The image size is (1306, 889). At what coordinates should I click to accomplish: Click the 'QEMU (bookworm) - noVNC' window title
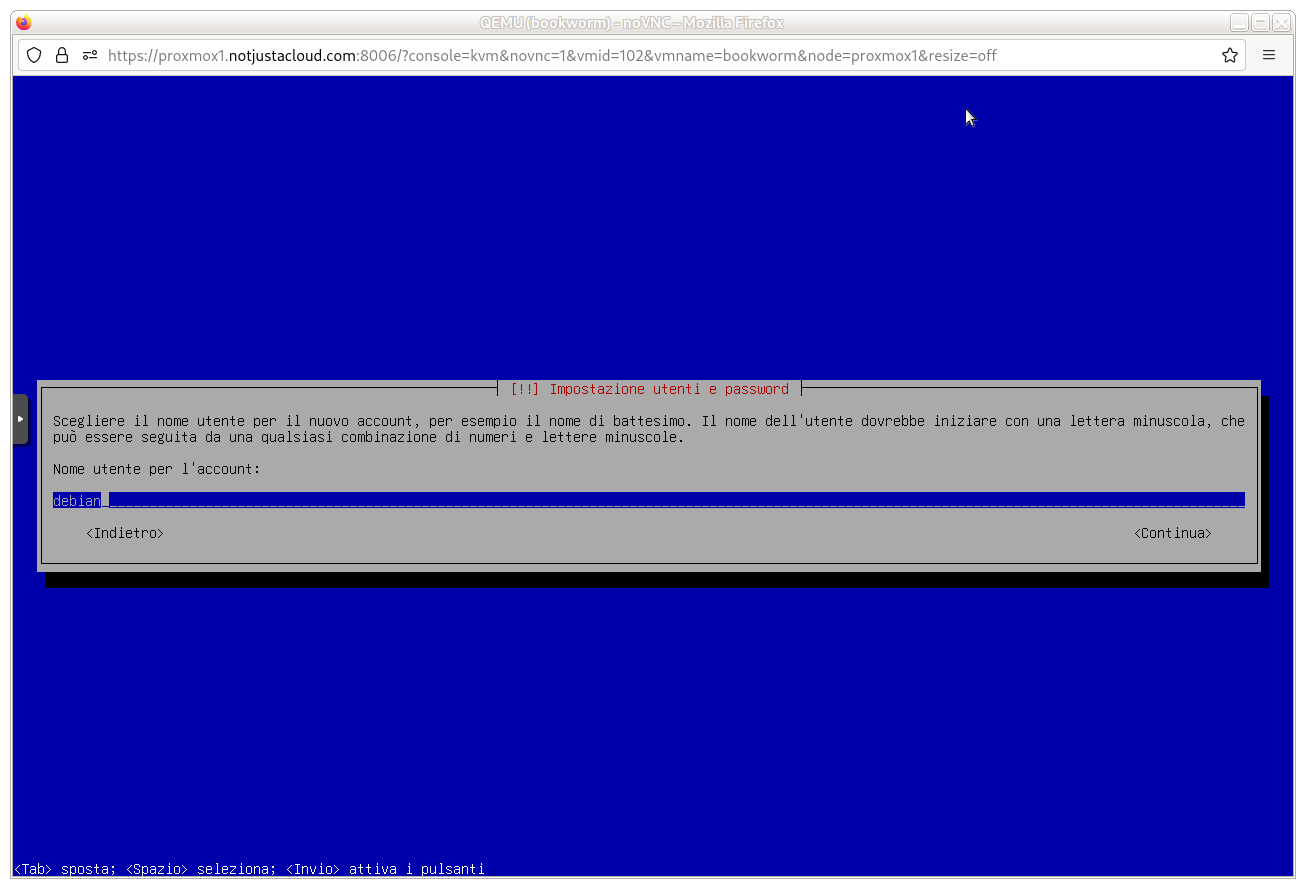[x=632, y=23]
